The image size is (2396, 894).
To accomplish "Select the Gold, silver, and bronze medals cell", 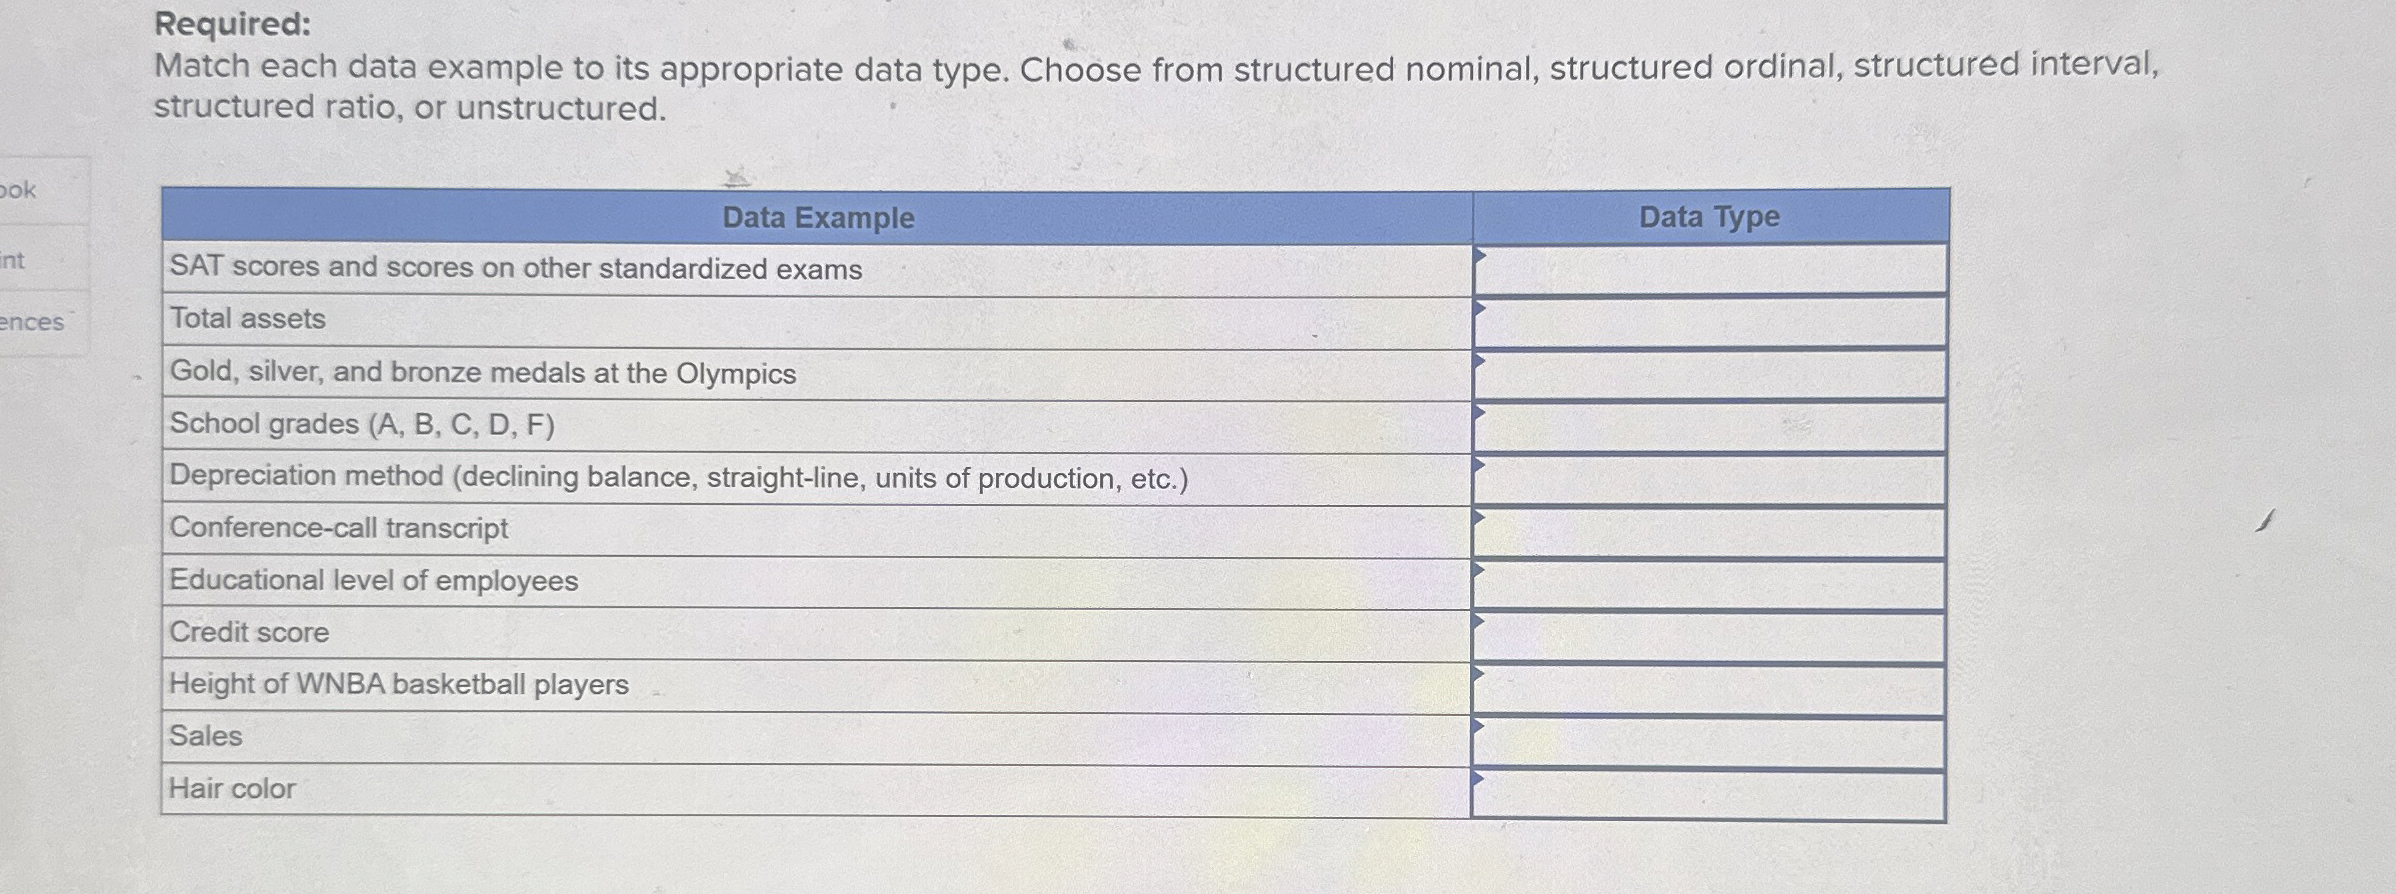I will (483, 375).
